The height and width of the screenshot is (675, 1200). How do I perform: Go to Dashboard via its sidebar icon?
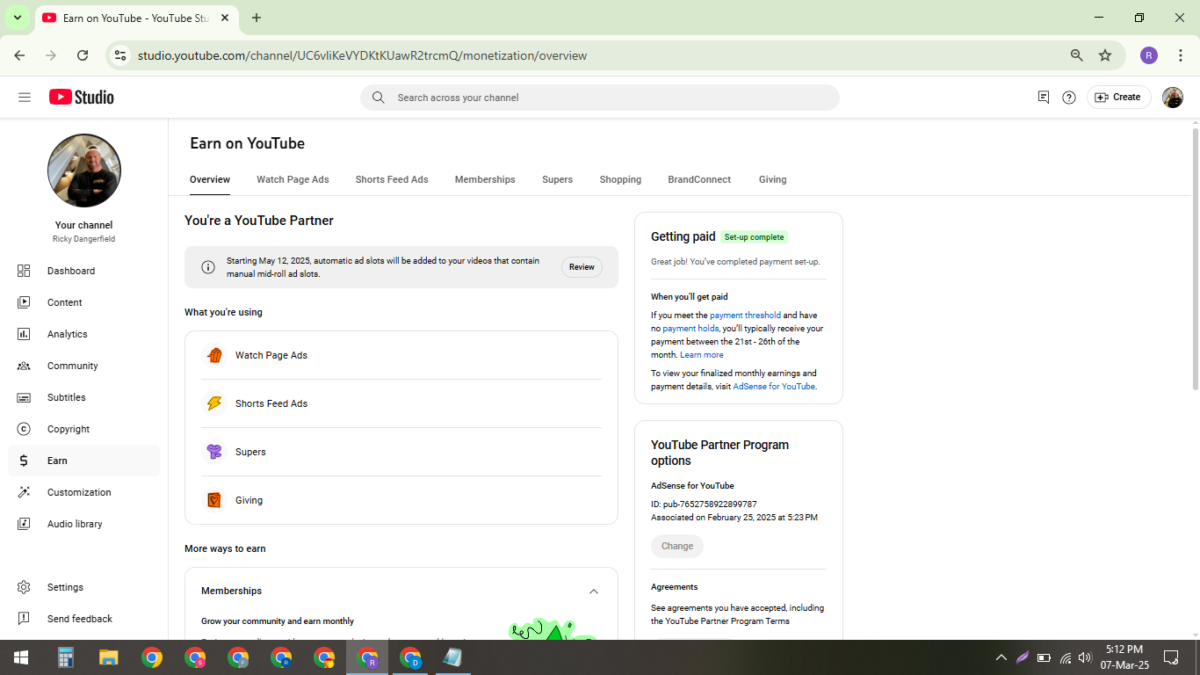pyautogui.click(x=24, y=271)
